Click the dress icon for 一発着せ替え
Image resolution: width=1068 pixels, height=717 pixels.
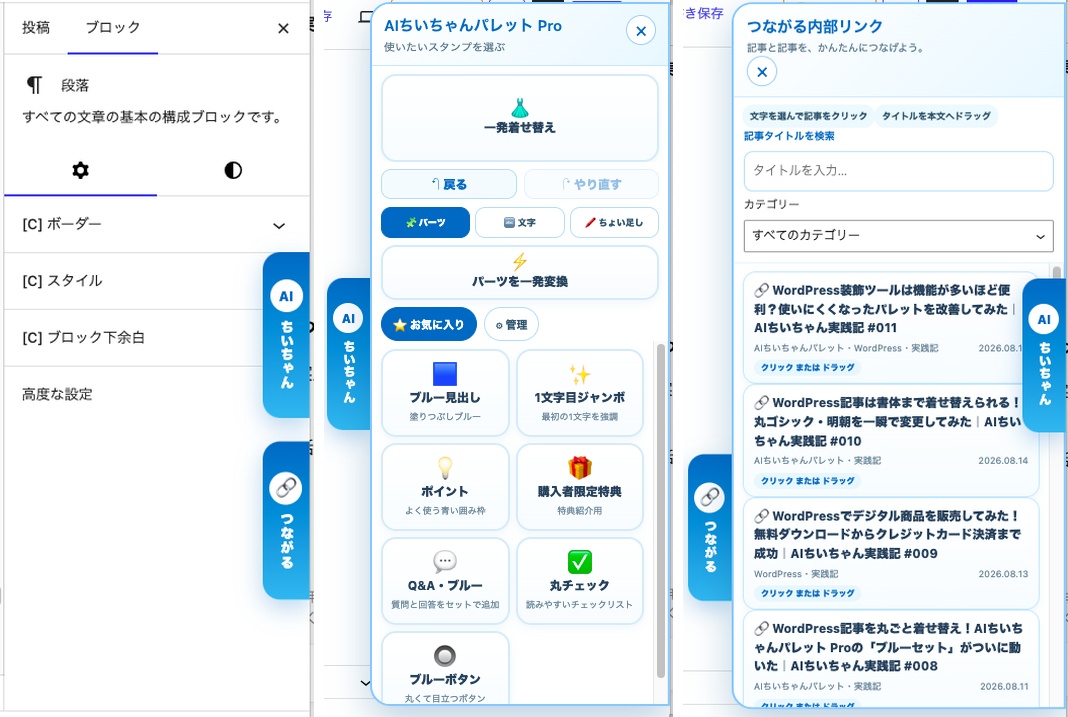pyautogui.click(x=520, y=108)
